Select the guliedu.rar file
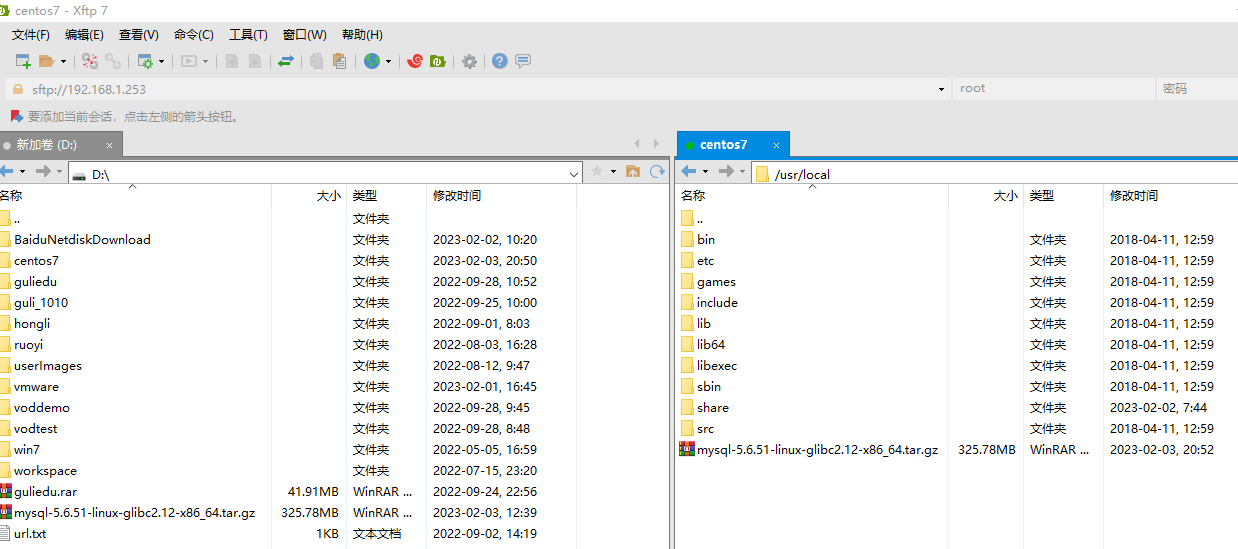 (x=45, y=491)
